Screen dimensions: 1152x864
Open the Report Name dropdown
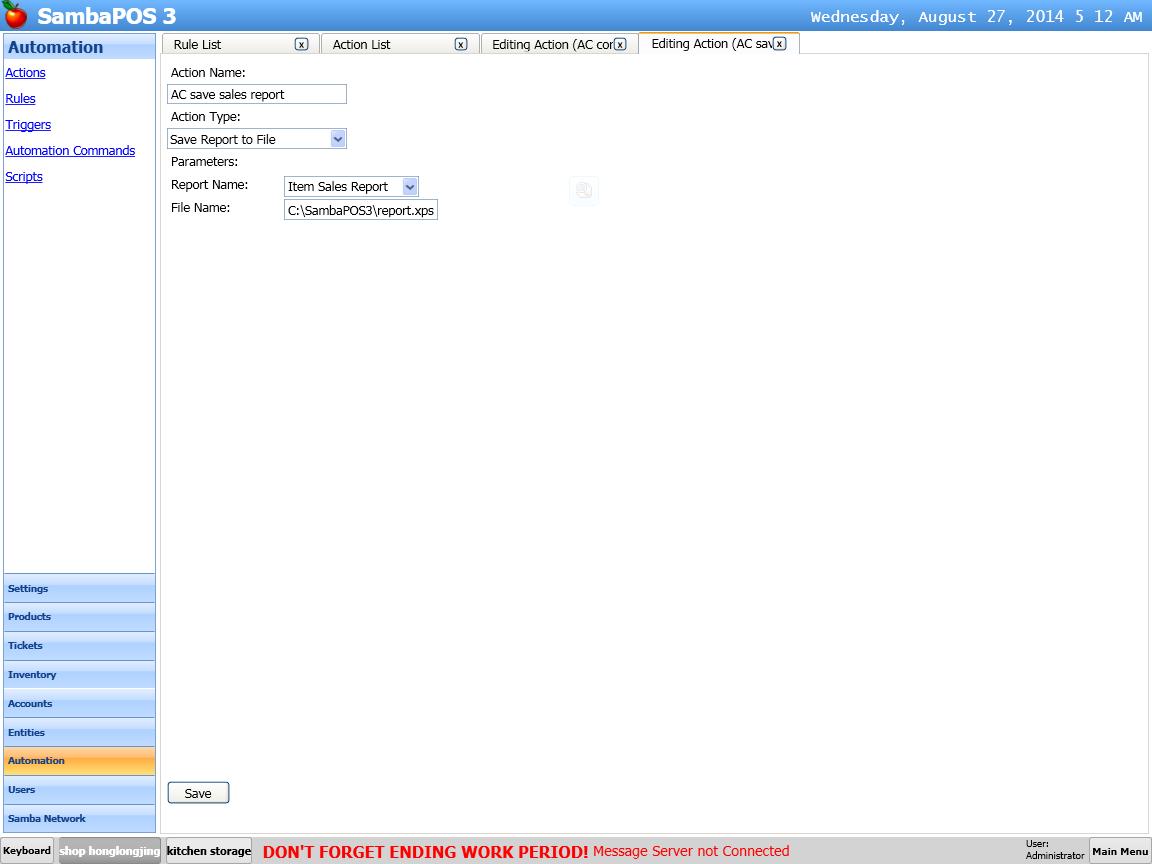coord(408,186)
